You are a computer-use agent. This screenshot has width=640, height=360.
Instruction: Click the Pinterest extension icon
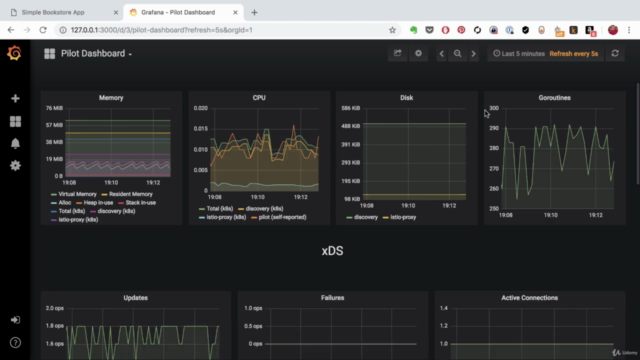click(461, 30)
